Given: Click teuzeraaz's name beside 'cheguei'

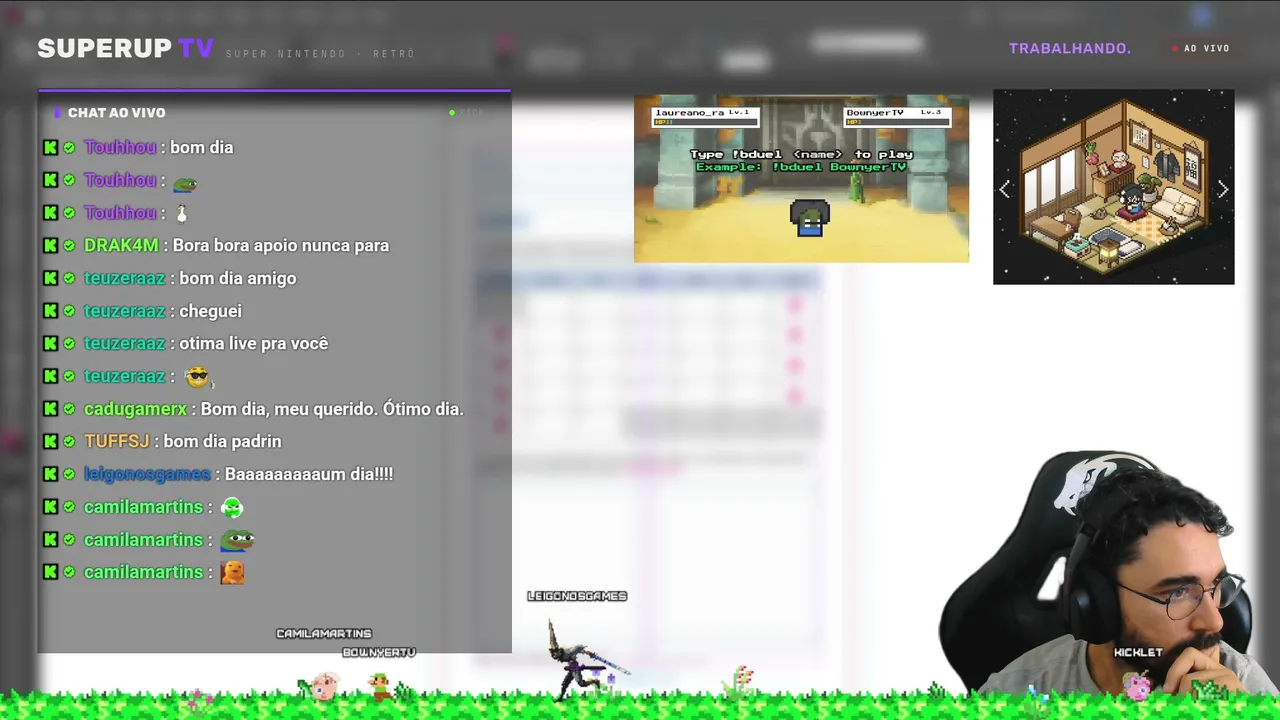Looking at the screenshot, I should [124, 311].
